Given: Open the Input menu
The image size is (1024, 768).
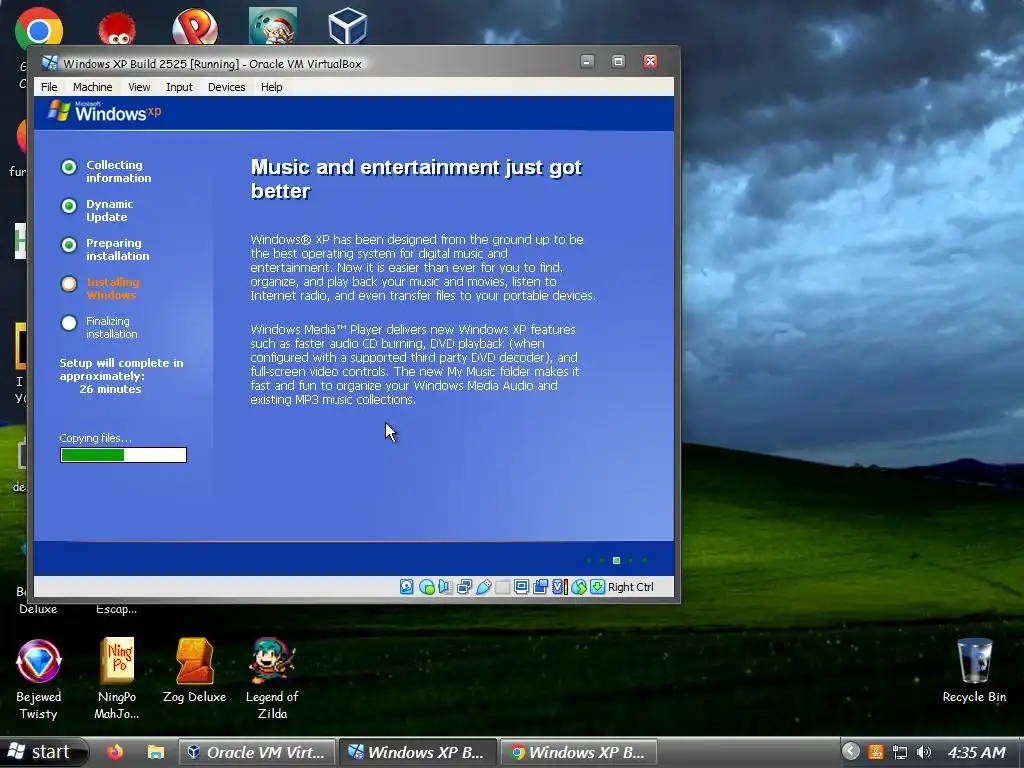Looking at the screenshot, I should pos(179,87).
